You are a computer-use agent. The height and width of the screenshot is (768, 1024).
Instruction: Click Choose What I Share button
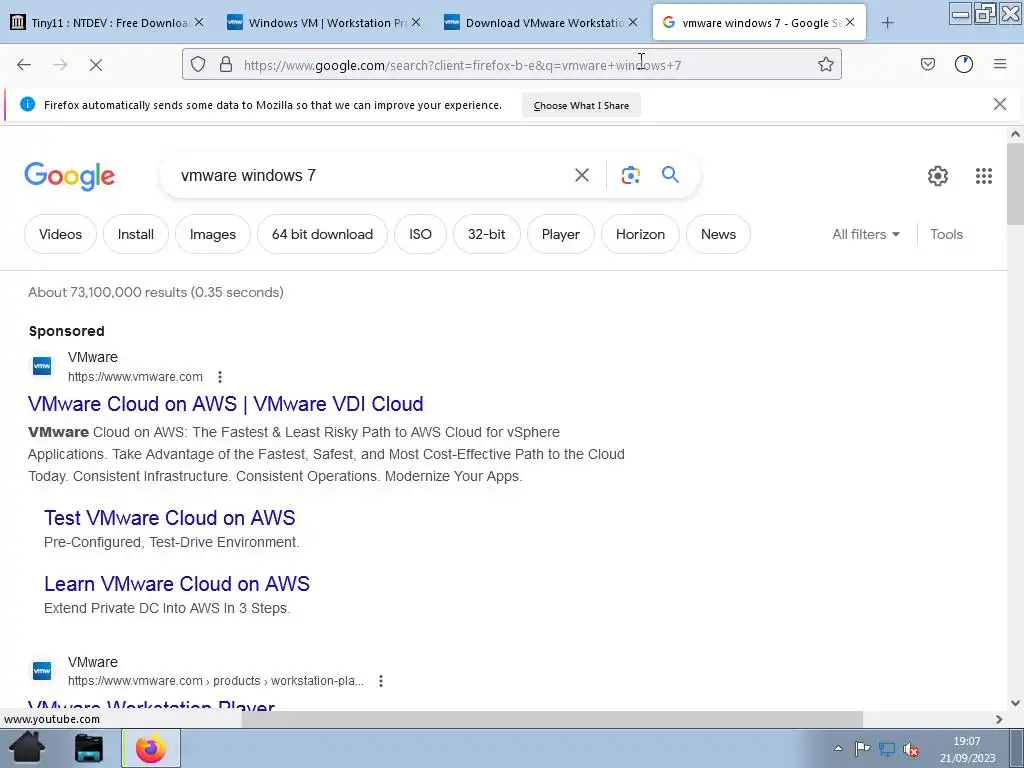pos(581,105)
